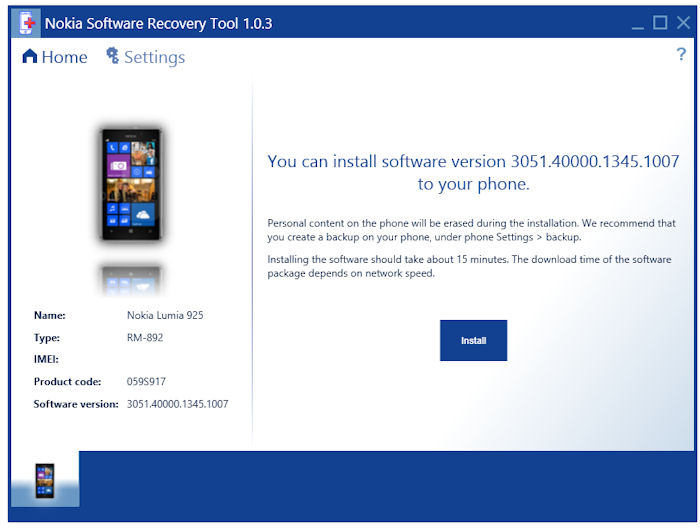Viewport: 700px width, 531px height.
Task: Click the window title 'Nokia Software Recovery Tool 1.0.3'
Action: pyautogui.click(x=158, y=23)
